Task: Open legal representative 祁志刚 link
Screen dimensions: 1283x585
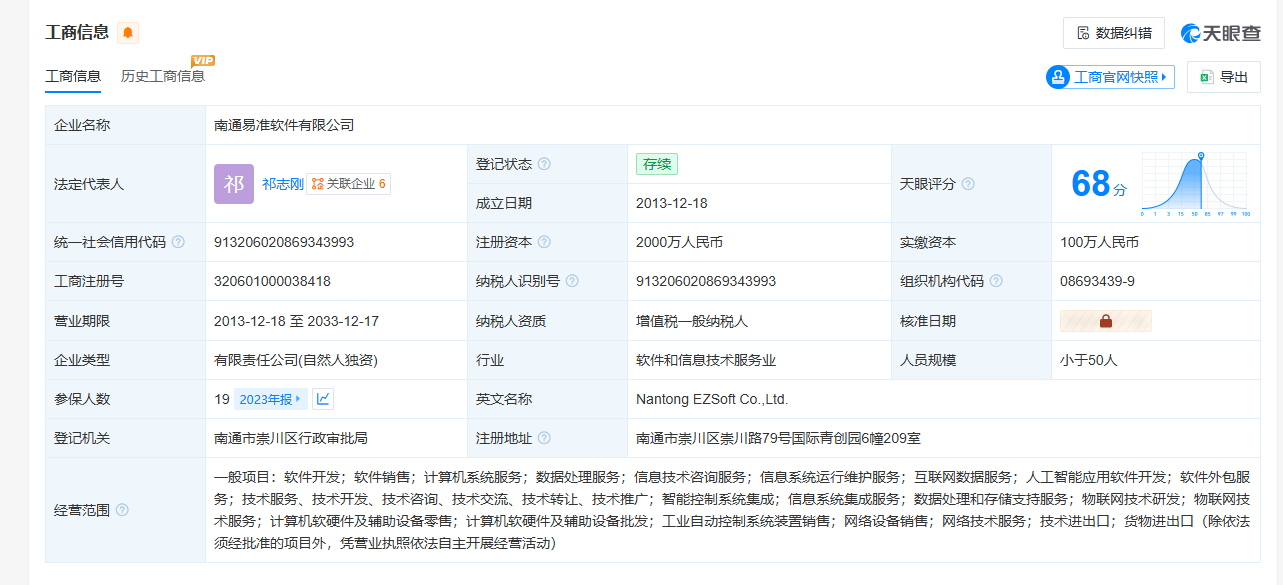Action: coord(282,184)
